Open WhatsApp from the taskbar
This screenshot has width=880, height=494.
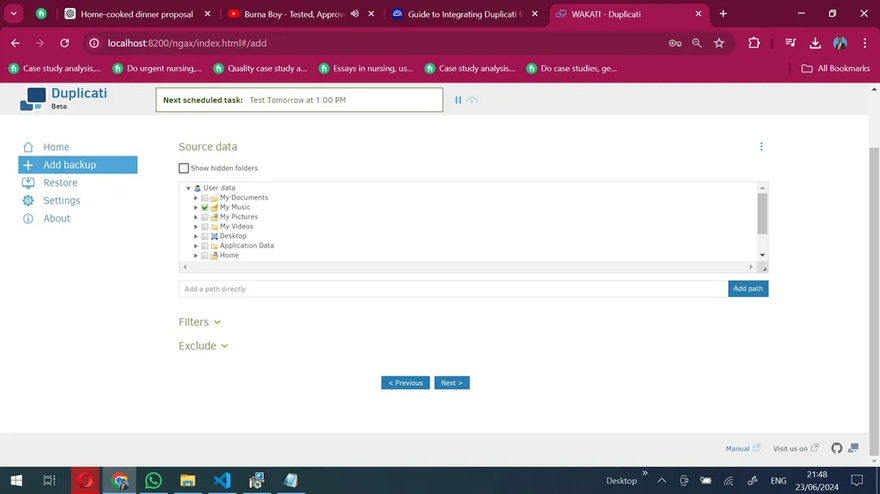[x=153, y=481]
